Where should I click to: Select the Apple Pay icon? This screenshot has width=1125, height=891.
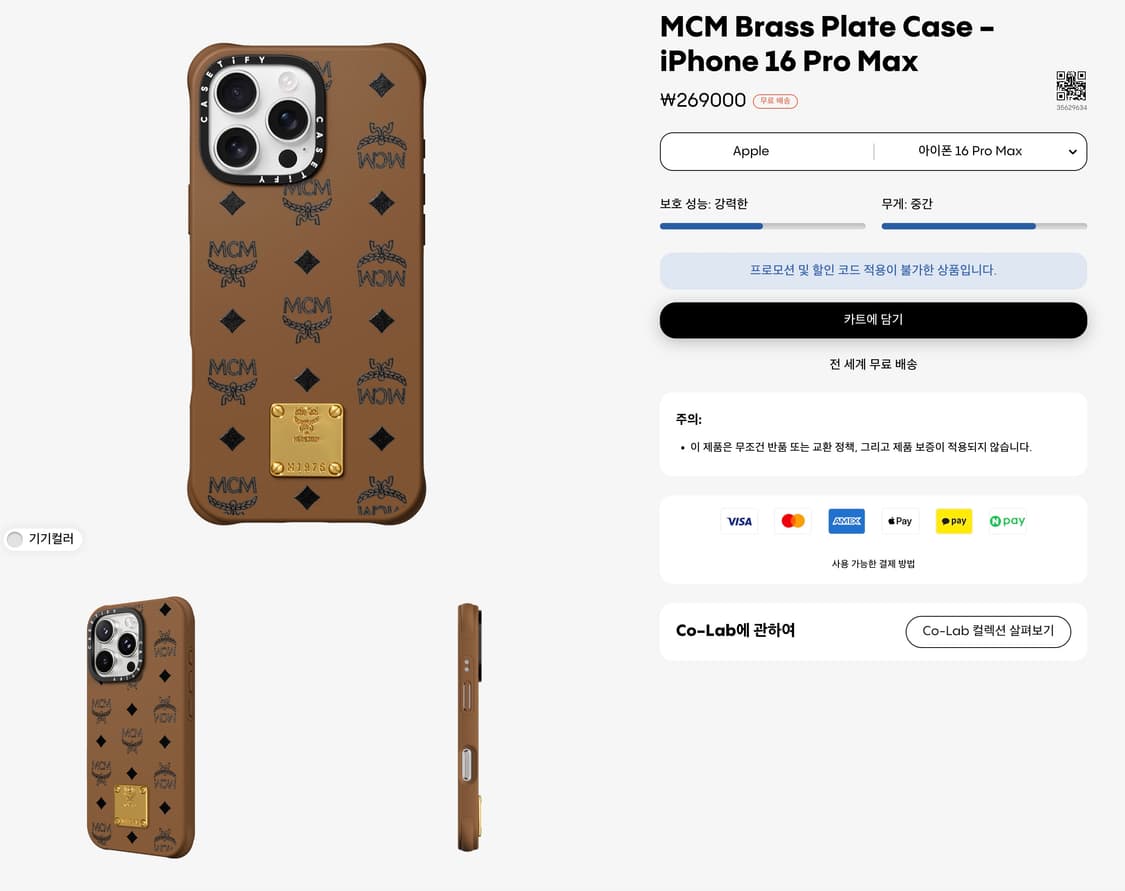coord(900,521)
